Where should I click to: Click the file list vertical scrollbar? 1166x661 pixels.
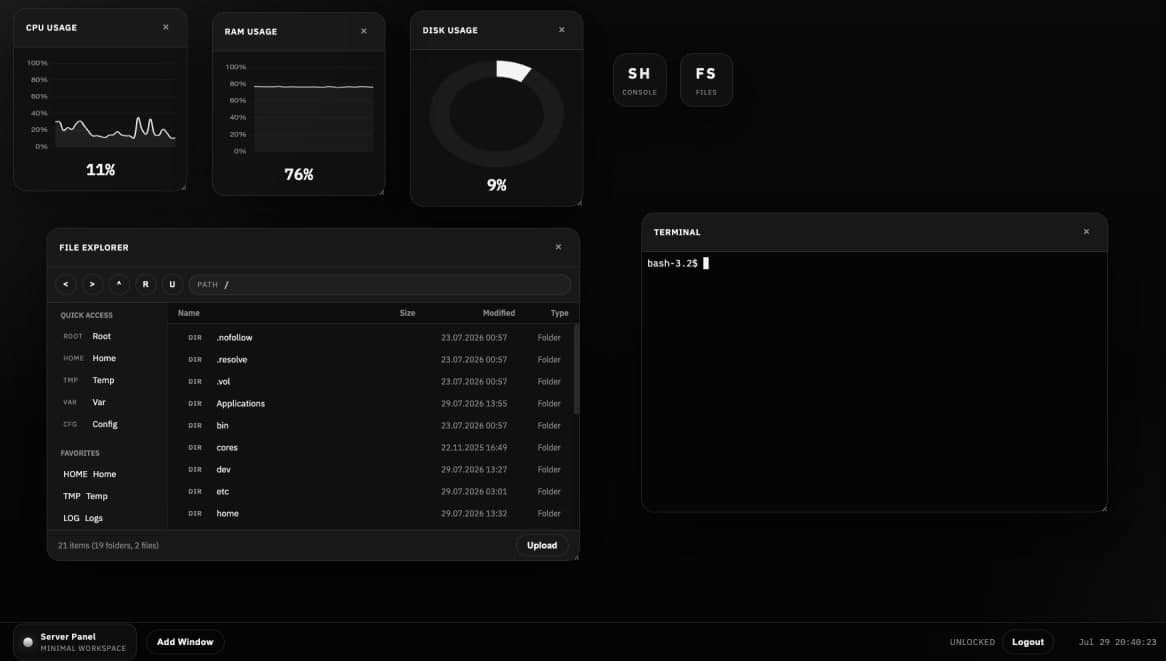click(x=576, y=370)
